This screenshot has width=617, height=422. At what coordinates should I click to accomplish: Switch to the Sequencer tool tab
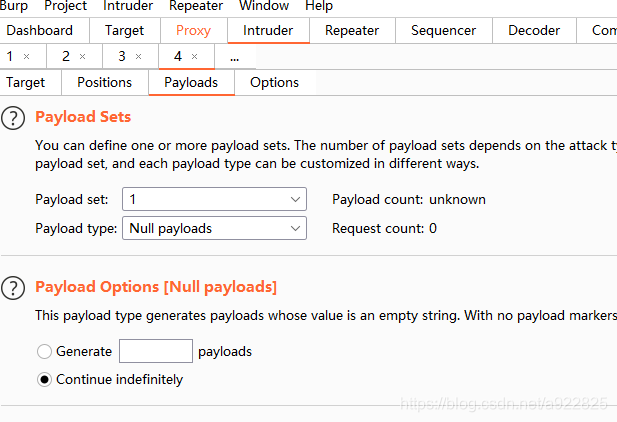443,31
